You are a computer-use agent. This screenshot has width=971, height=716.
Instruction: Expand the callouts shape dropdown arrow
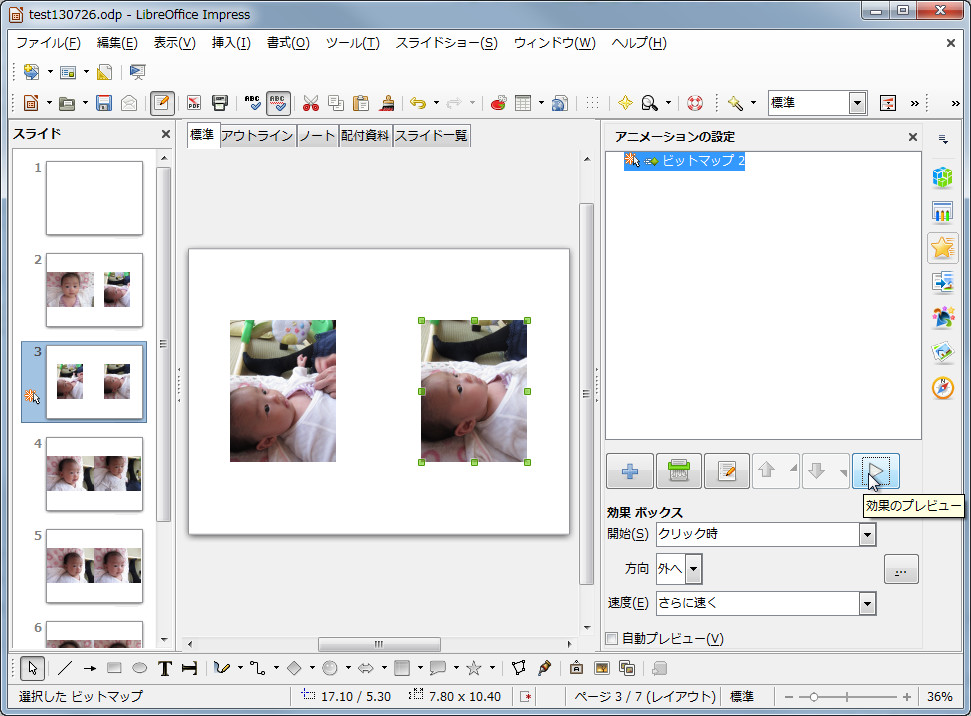(456, 668)
